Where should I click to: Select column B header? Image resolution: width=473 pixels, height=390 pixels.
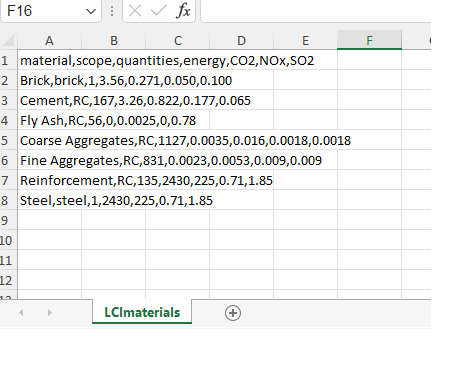[113, 40]
